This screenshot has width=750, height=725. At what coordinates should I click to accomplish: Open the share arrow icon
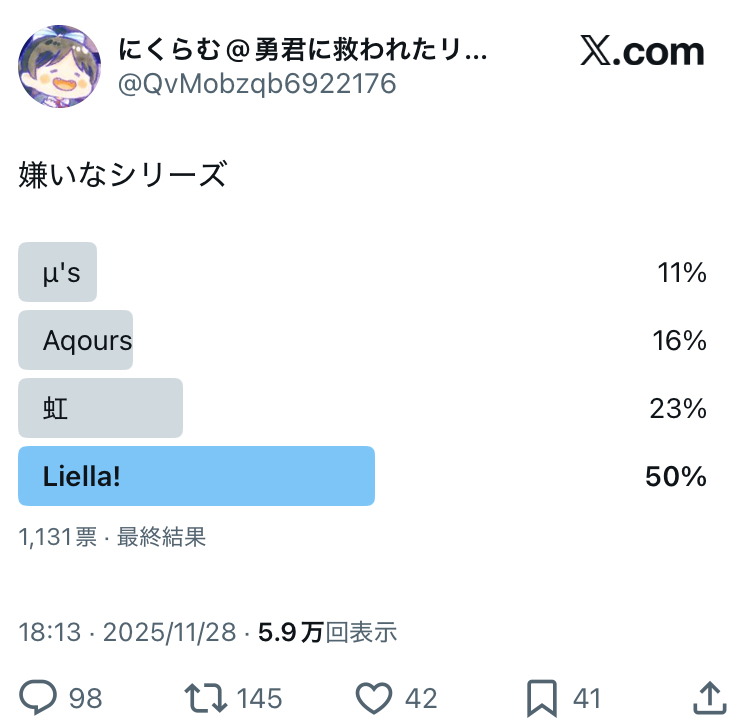point(708,696)
